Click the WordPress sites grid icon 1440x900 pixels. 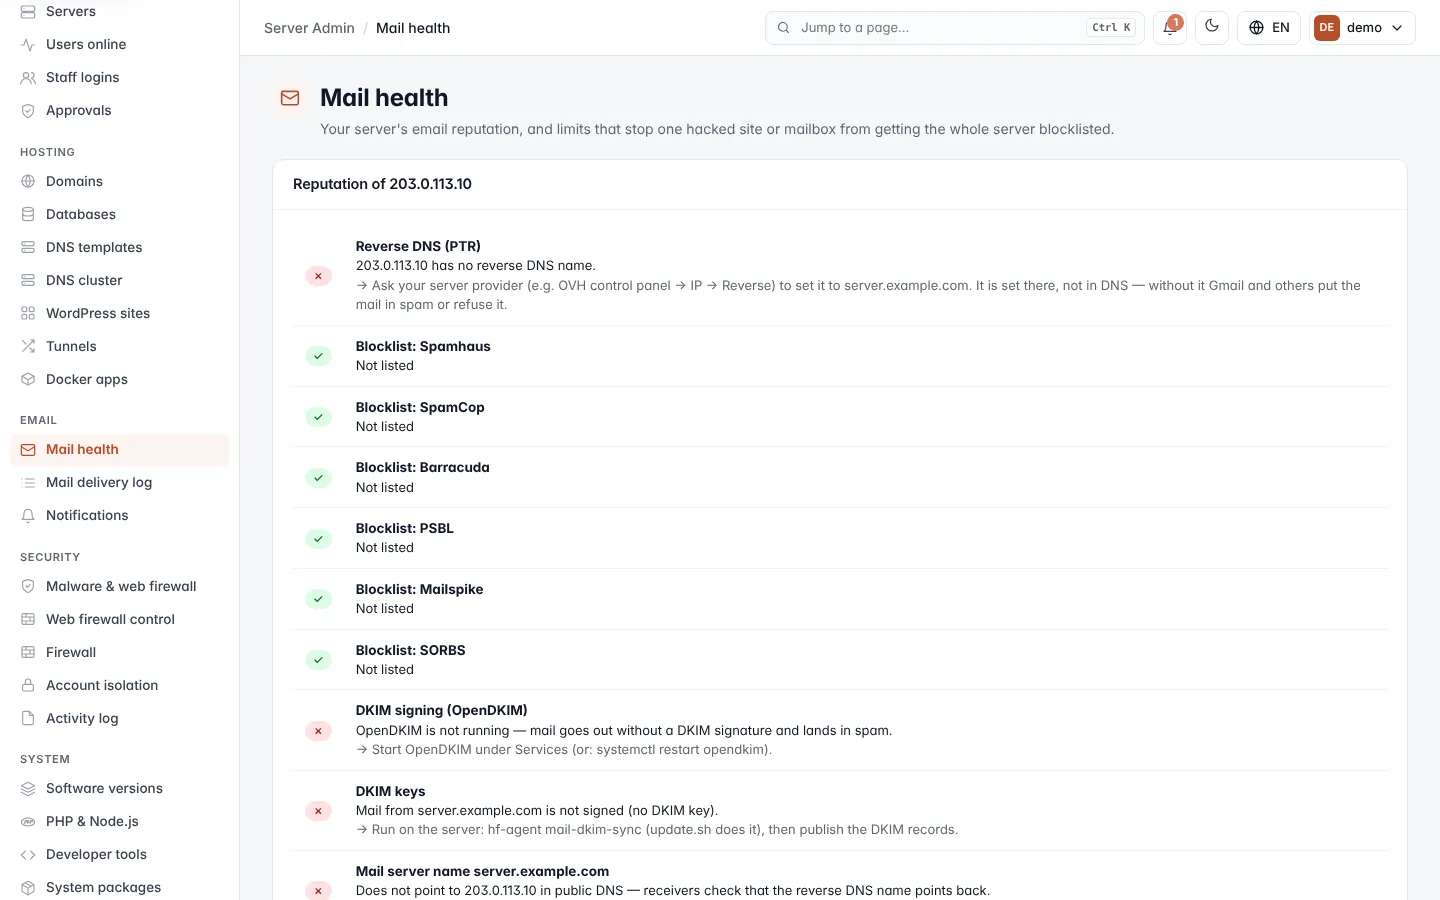28,313
